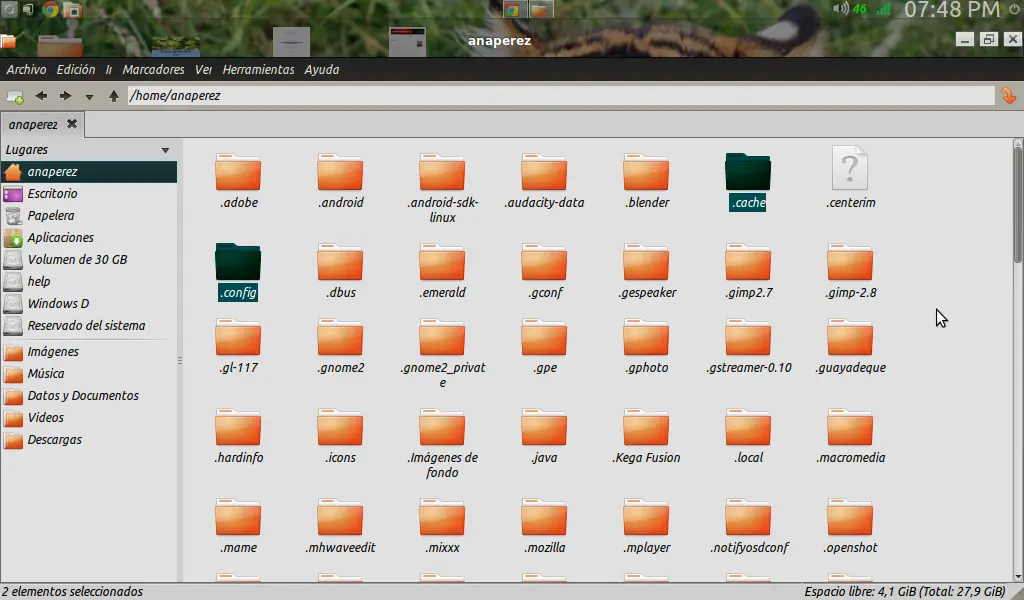The image size is (1024, 600).
Task: Go back to previous folder
Action: click(41, 96)
